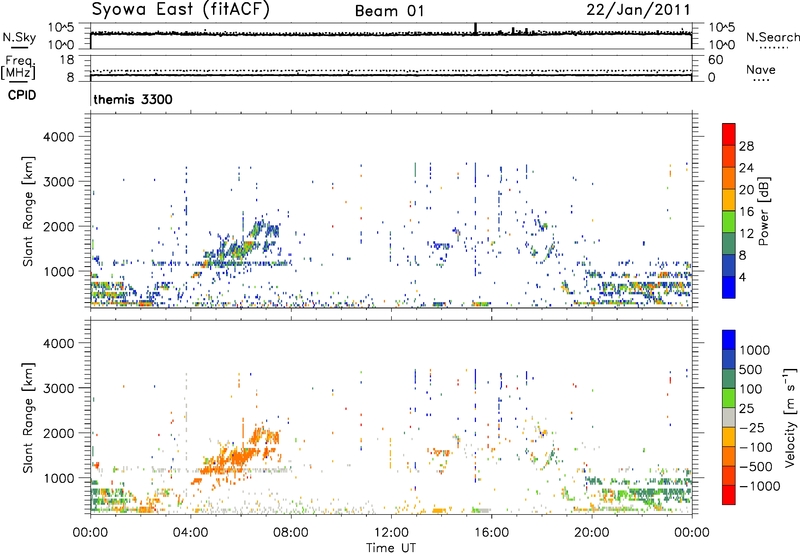The height and width of the screenshot is (554, 800).
Task: Click the blue top of the velocity colorbar
Action: click(x=729, y=340)
